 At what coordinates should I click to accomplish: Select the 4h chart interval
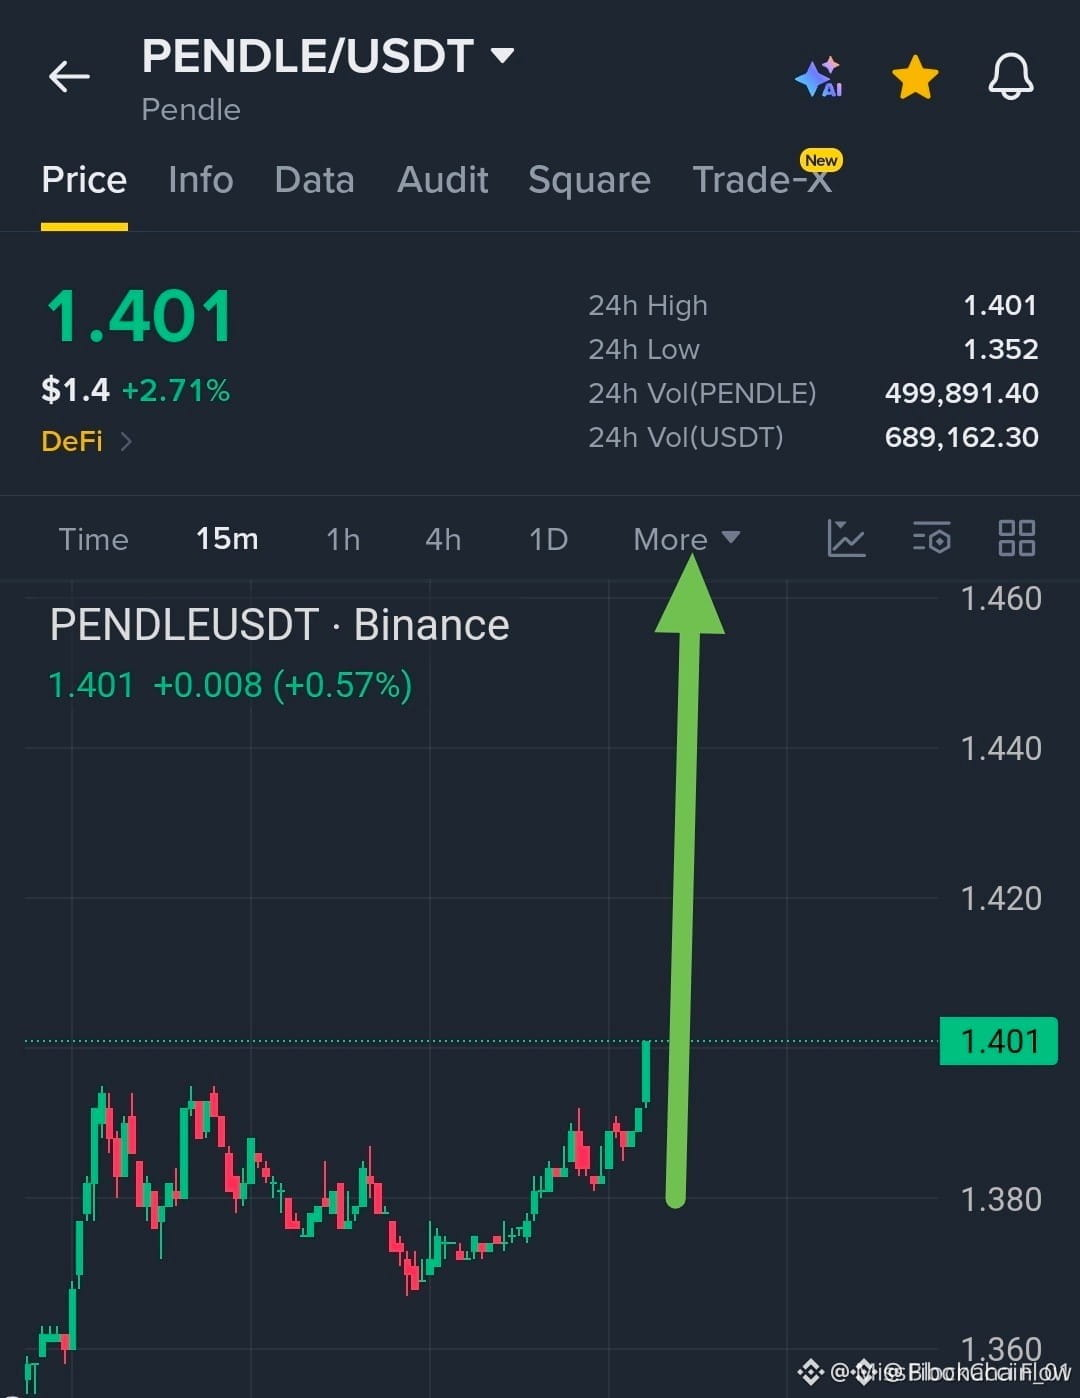pyautogui.click(x=443, y=539)
